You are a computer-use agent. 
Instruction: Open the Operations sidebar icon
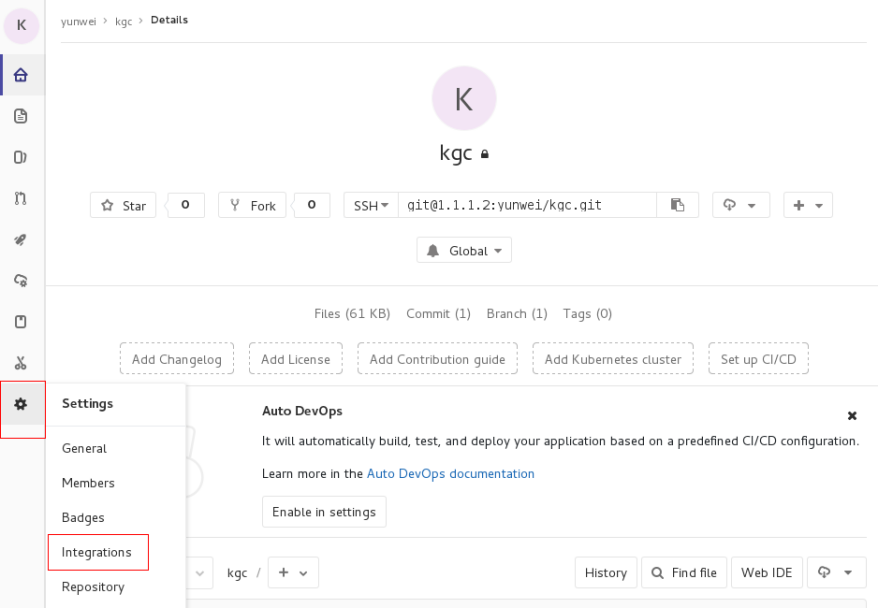point(21,281)
